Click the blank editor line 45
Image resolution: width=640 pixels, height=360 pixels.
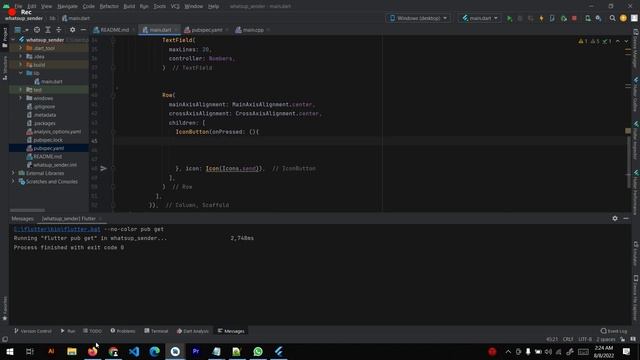pos(371,141)
